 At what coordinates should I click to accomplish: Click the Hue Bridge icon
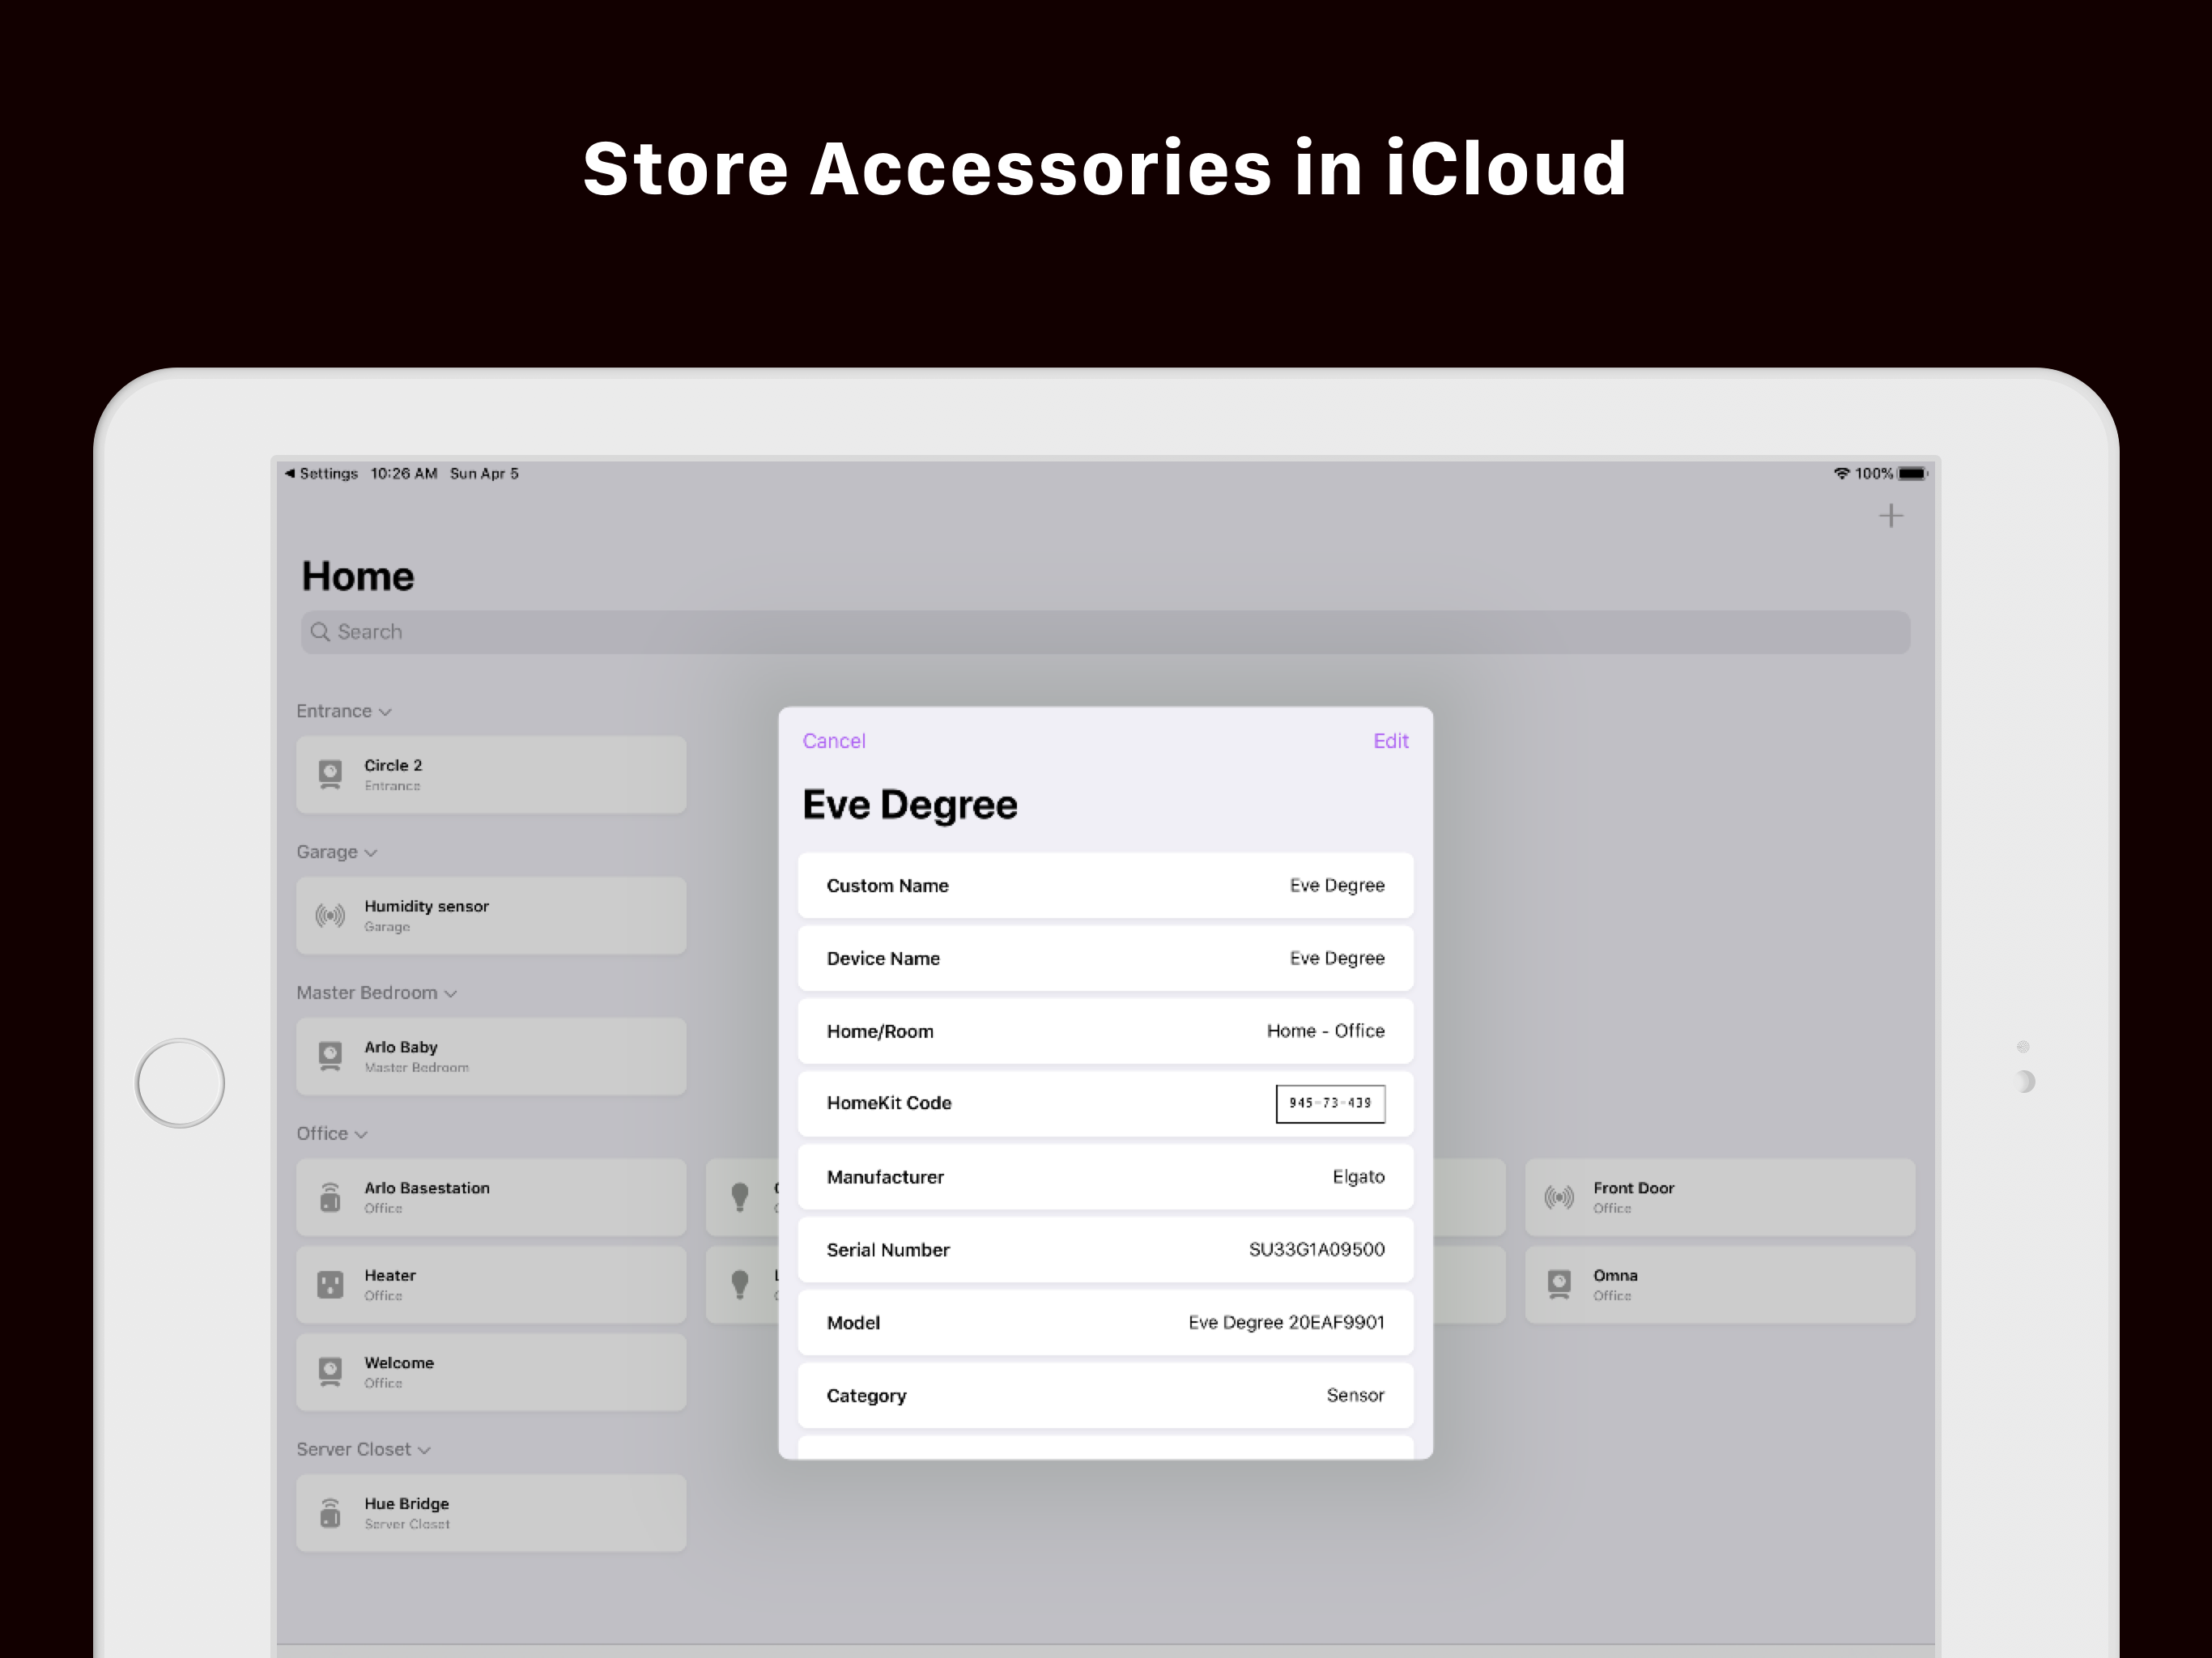[x=330, y=1513]
